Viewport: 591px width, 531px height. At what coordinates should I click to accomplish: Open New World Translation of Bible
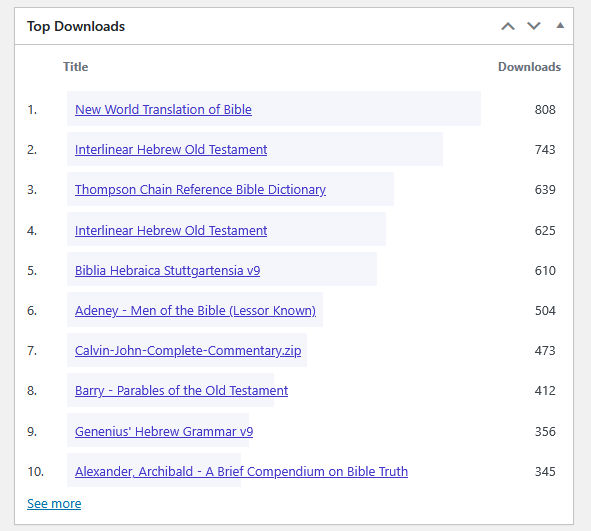(x=163, y=109)
